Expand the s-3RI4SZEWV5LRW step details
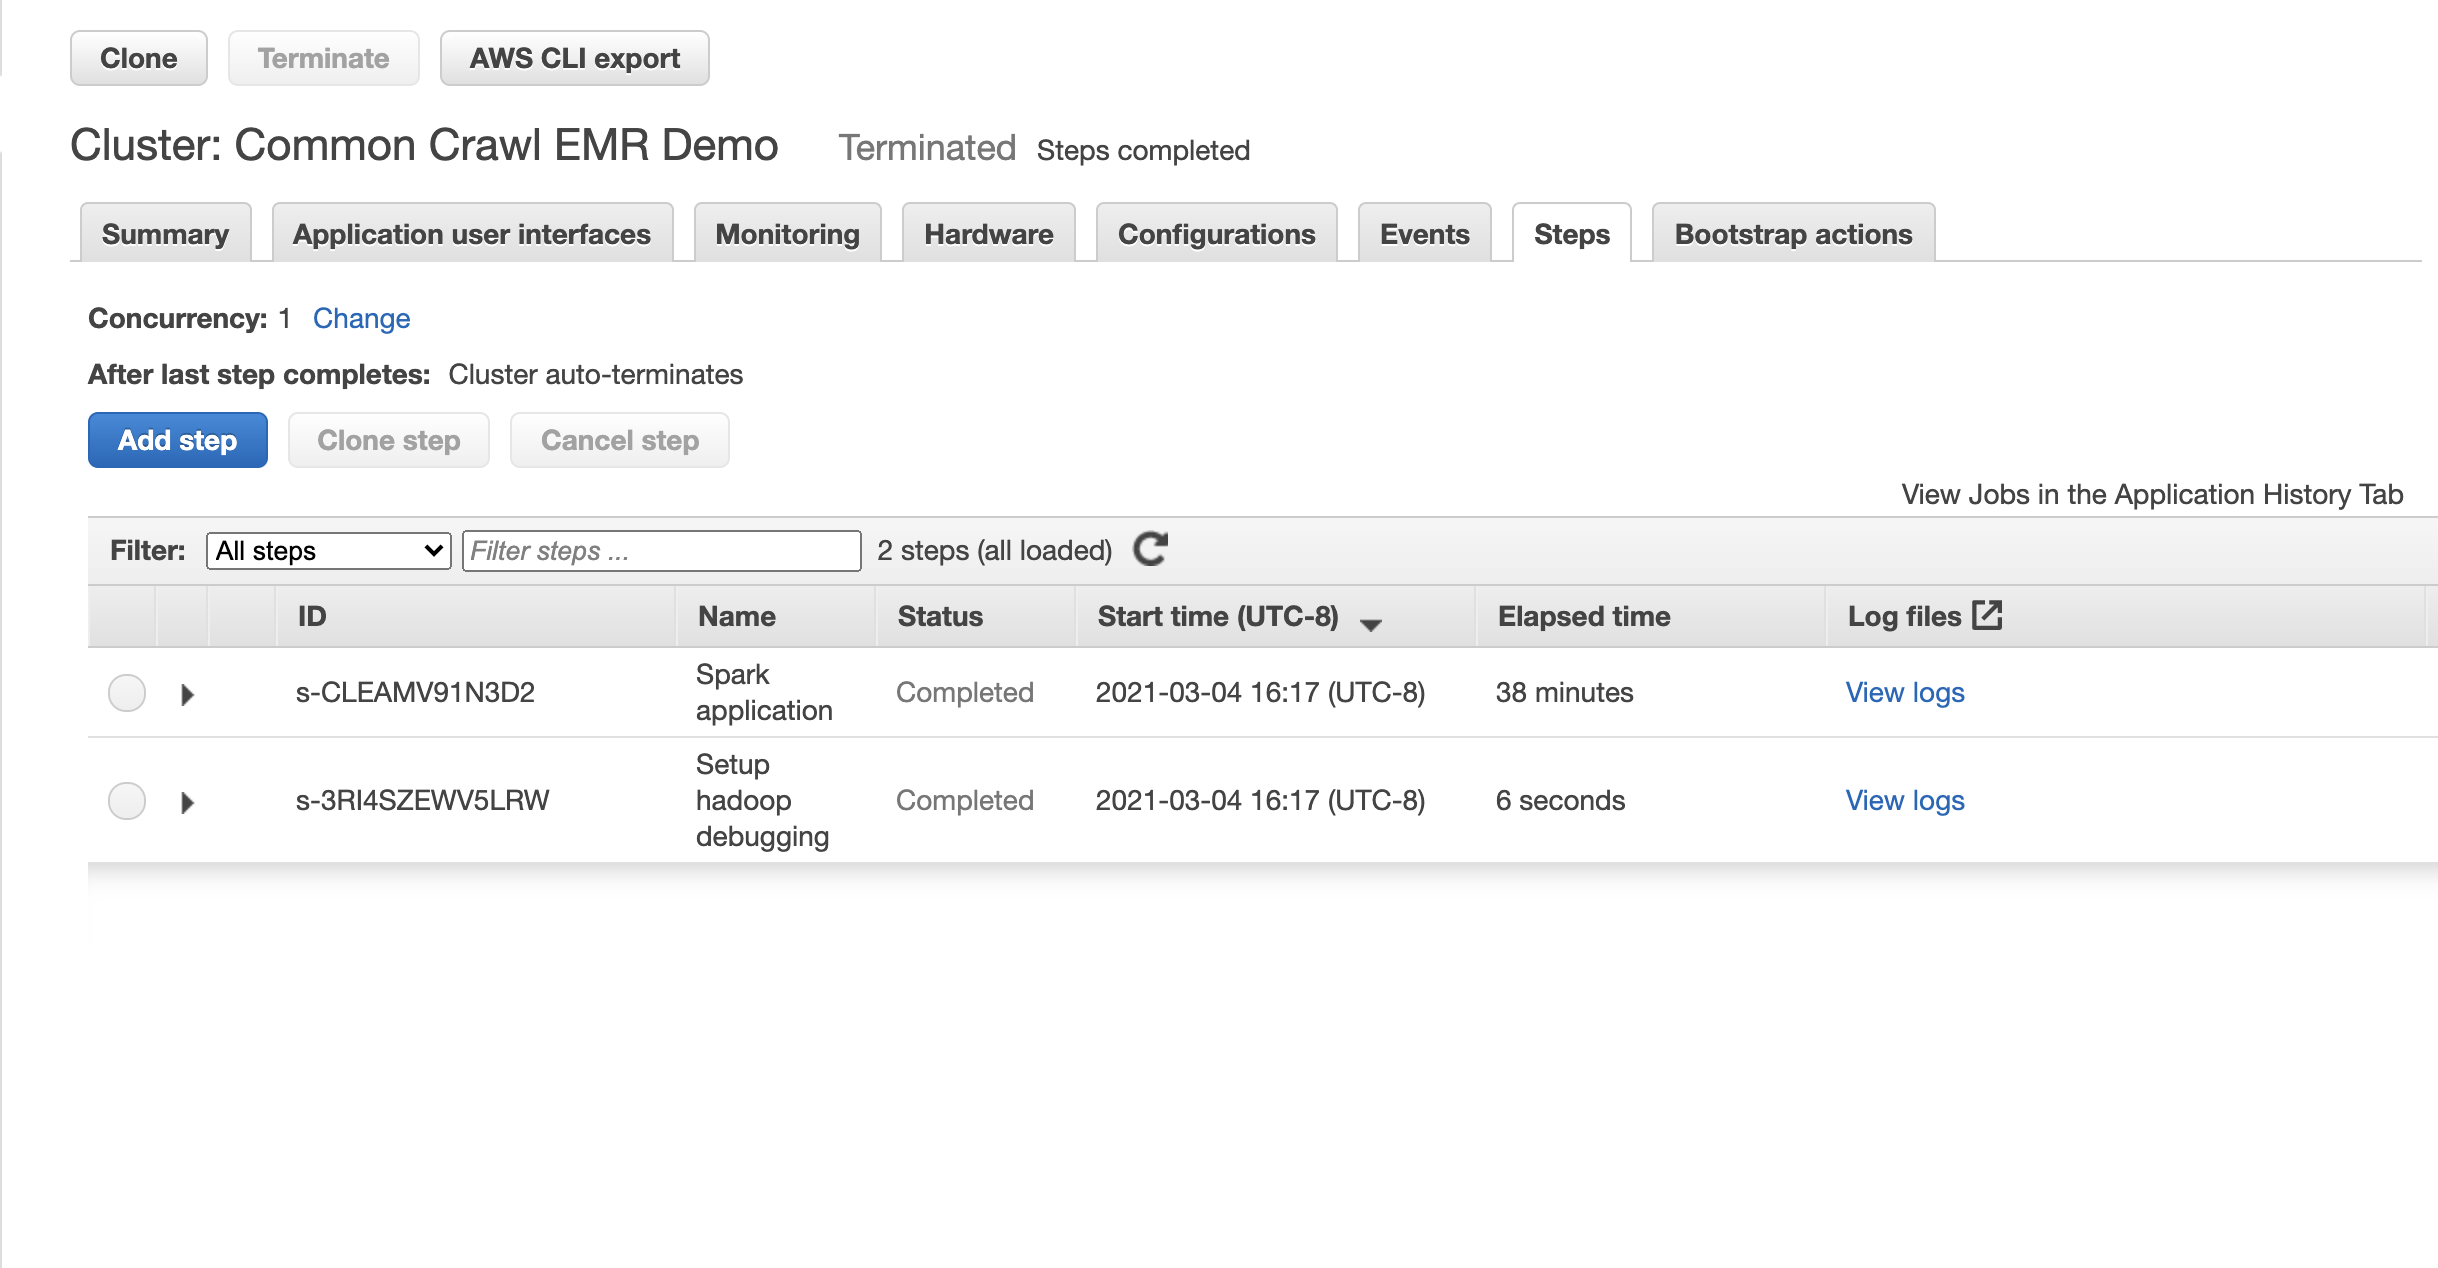The height and width of the screenshot is (1268, 2438). [x=187, y=802]
